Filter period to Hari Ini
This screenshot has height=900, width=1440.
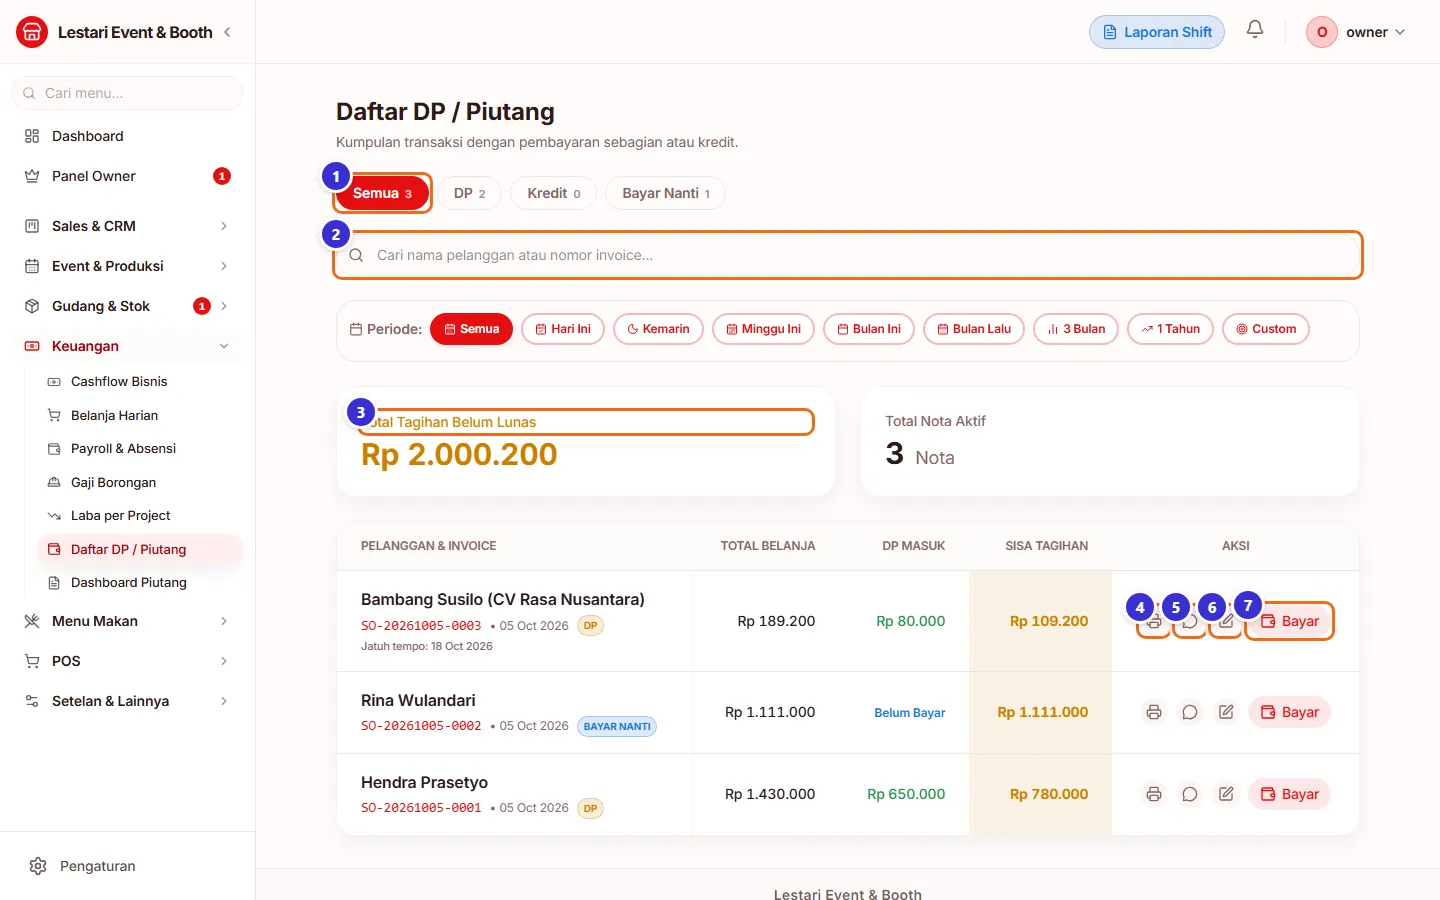point(563,329)
